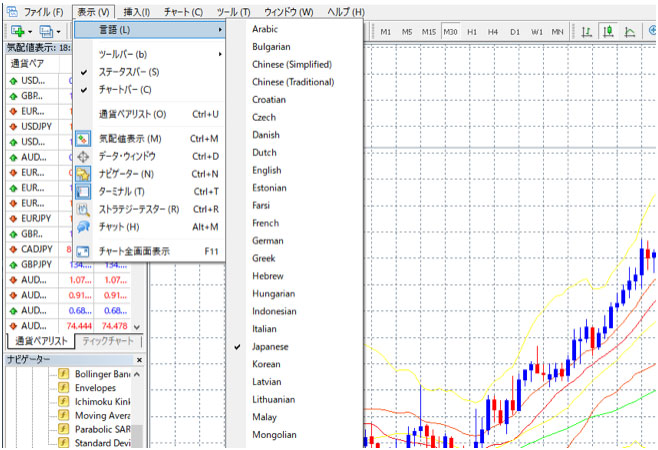
Task: Click the Bollinger Bands indicator icon
Action: coord(63,374)
